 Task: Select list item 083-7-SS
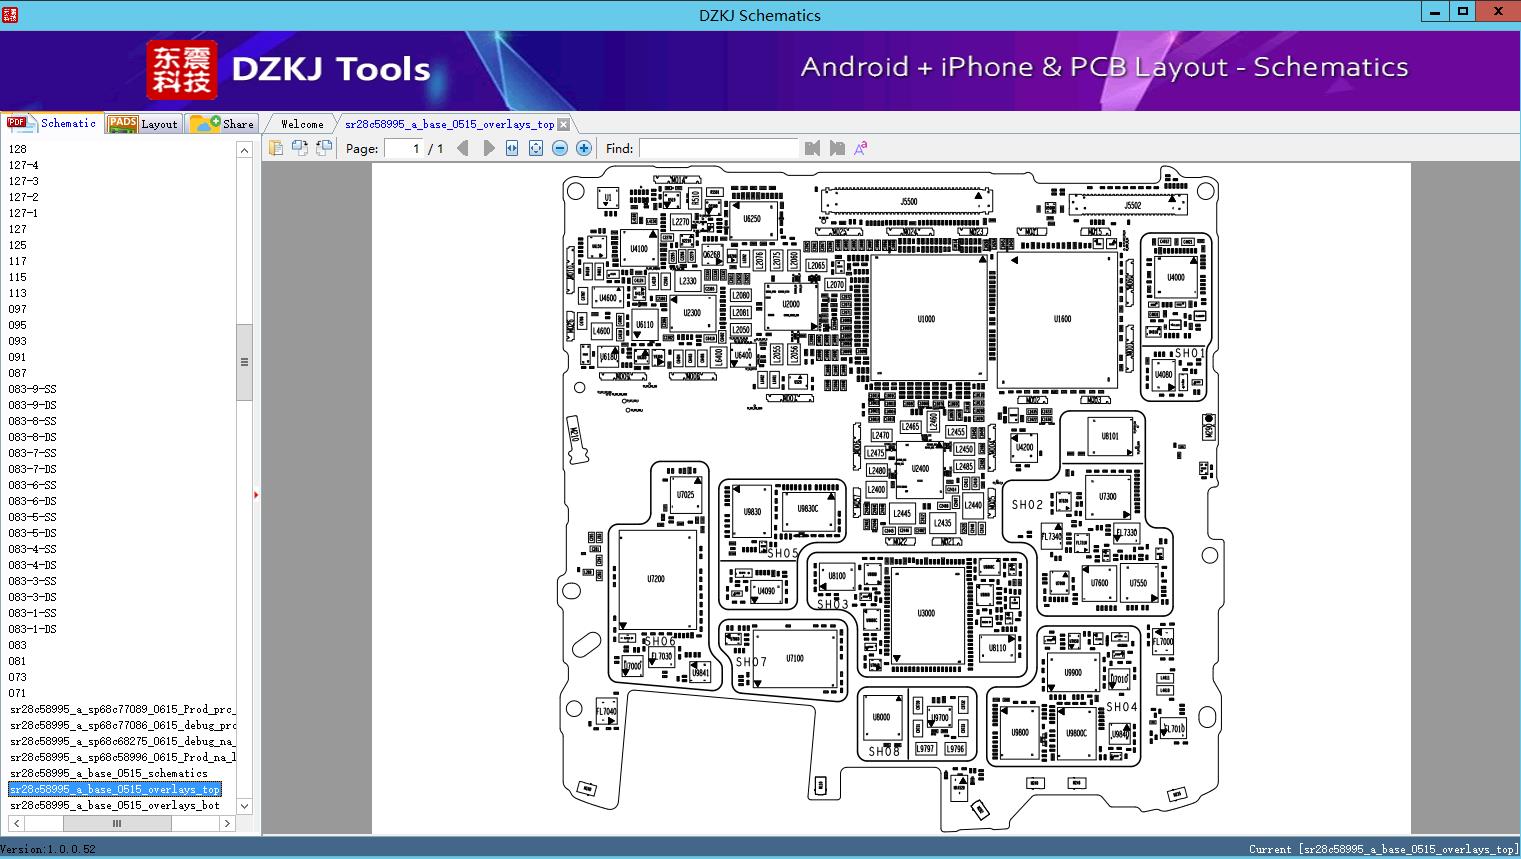[33, 453]
